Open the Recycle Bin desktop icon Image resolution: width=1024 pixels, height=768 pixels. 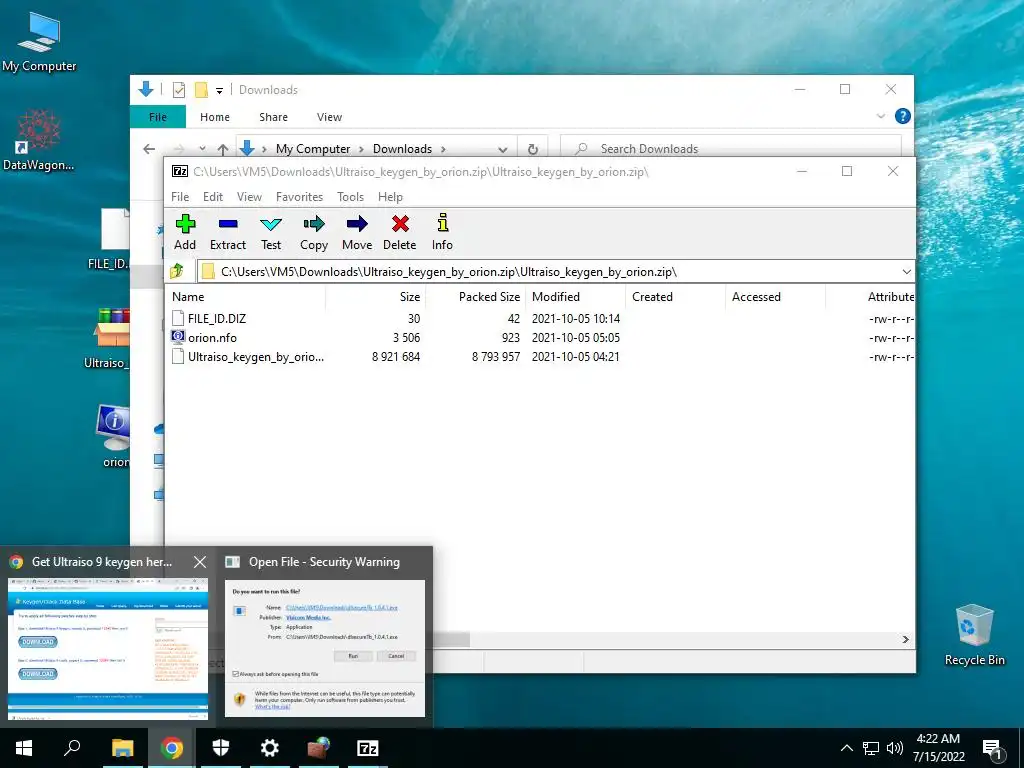(974, 635)
